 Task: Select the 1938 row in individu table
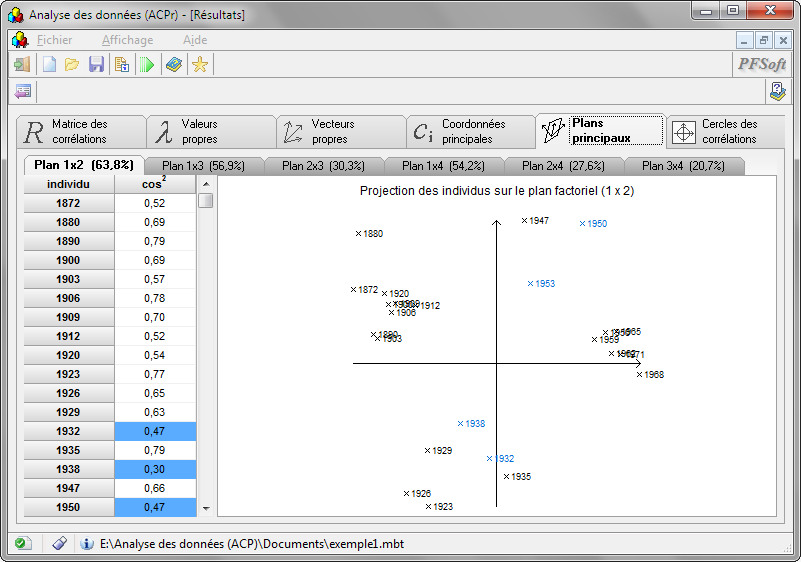69,469
